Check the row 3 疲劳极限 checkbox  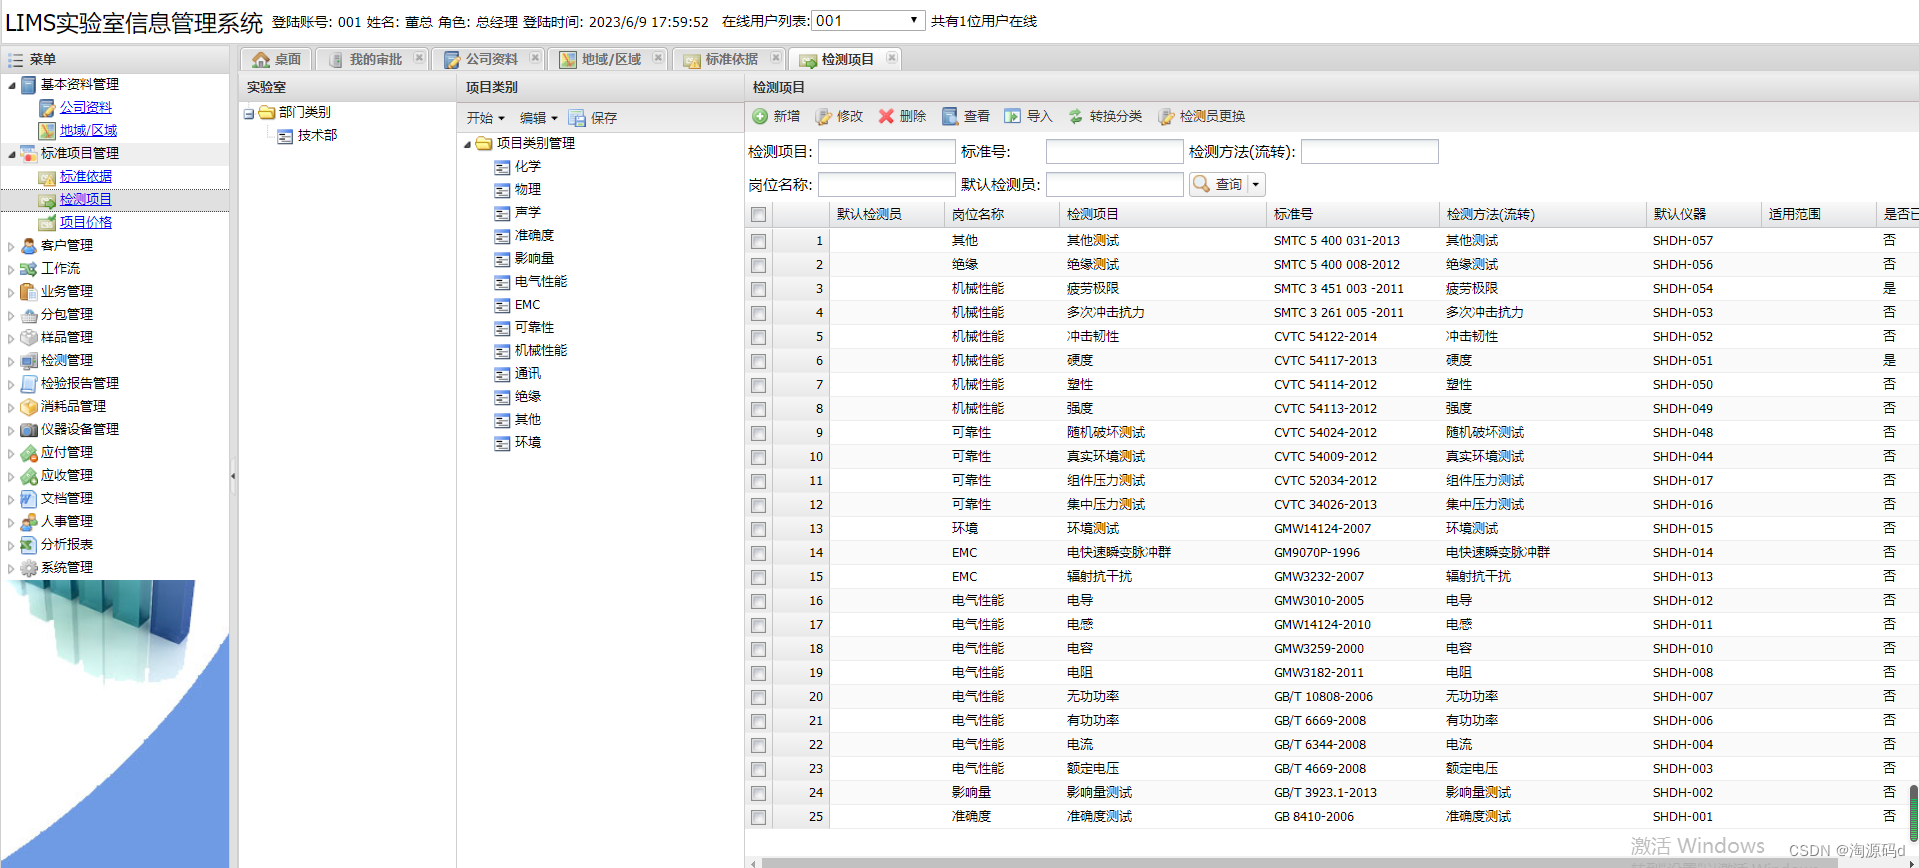coord(759,290)
